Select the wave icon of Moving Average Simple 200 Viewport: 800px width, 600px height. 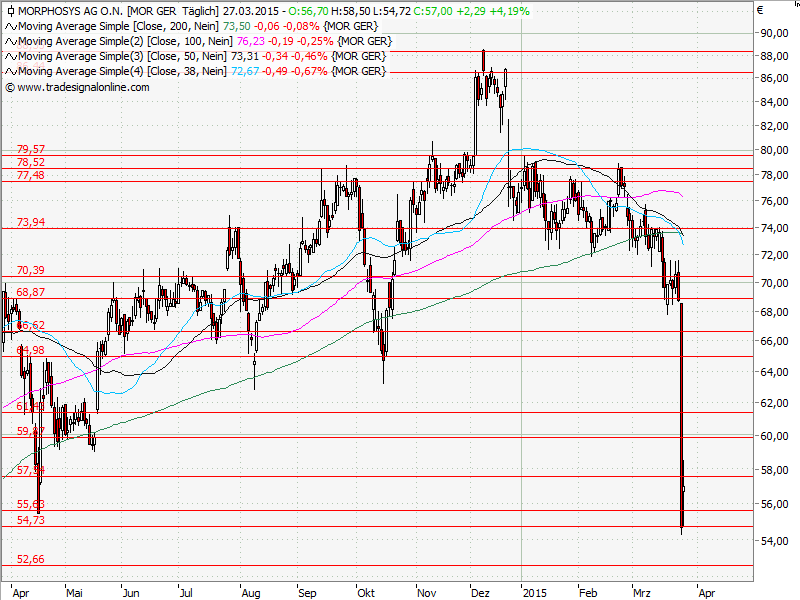[10, 27]
